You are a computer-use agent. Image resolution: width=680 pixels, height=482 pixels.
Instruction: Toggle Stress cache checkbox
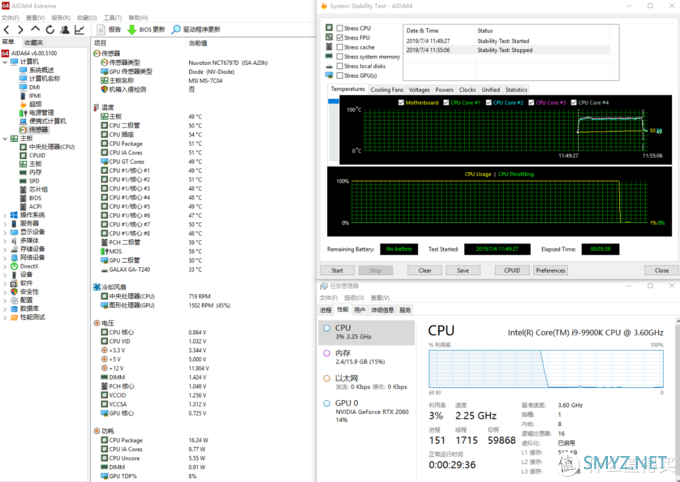[x=340, y=47]
